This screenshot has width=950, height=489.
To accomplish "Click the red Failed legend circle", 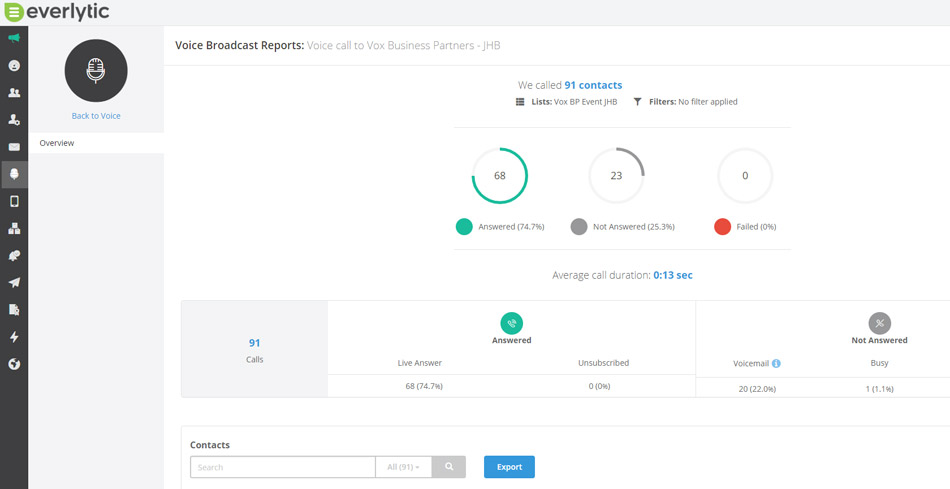I will point(722,227).
